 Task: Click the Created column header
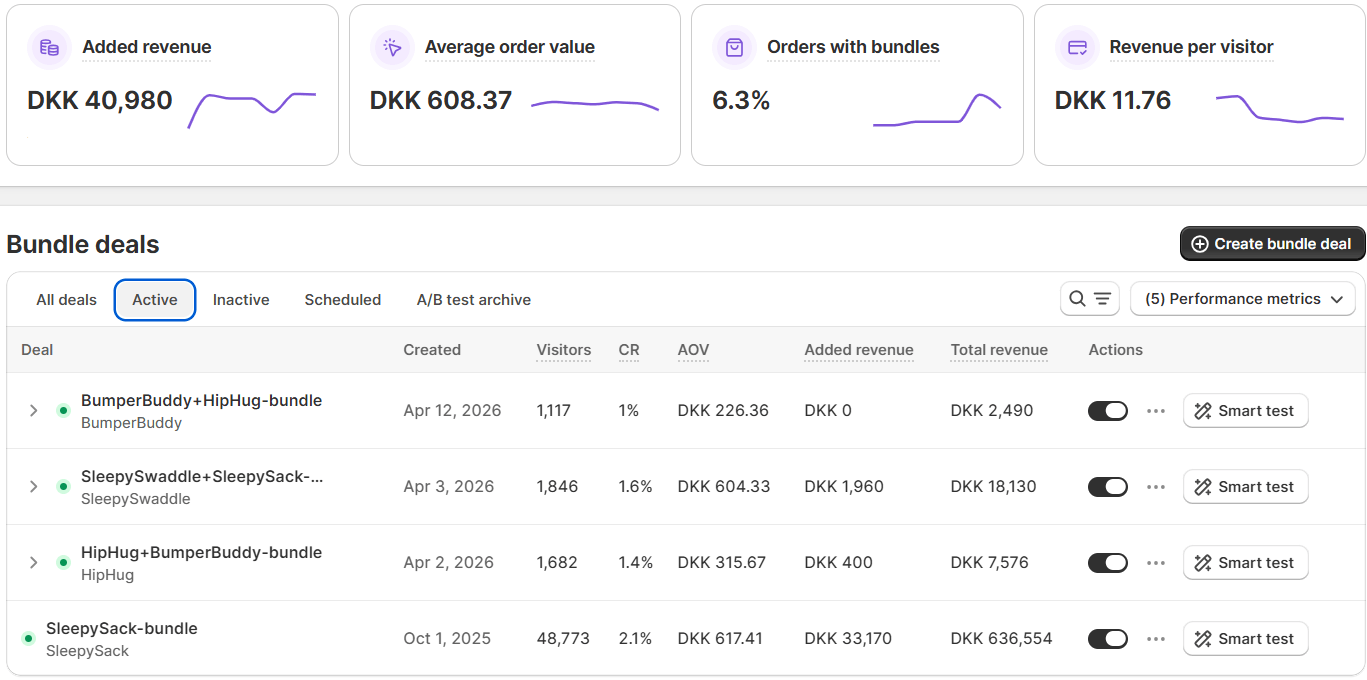coord(432,350)
